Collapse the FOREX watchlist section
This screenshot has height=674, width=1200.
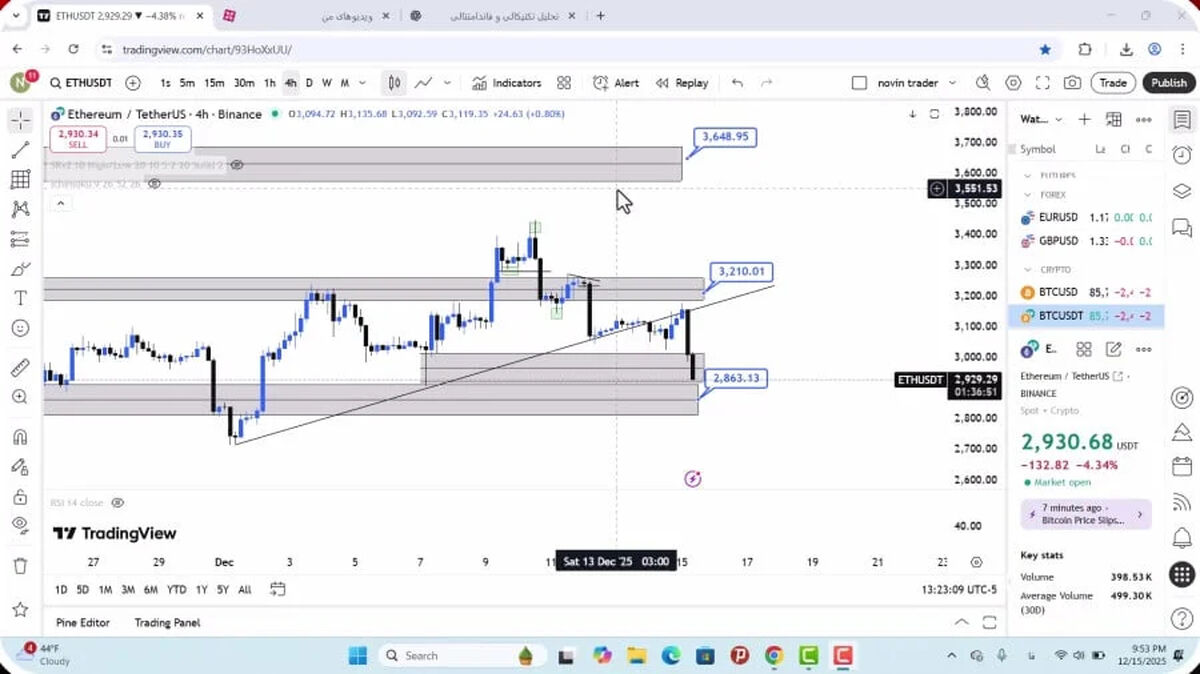(1028, 195)
